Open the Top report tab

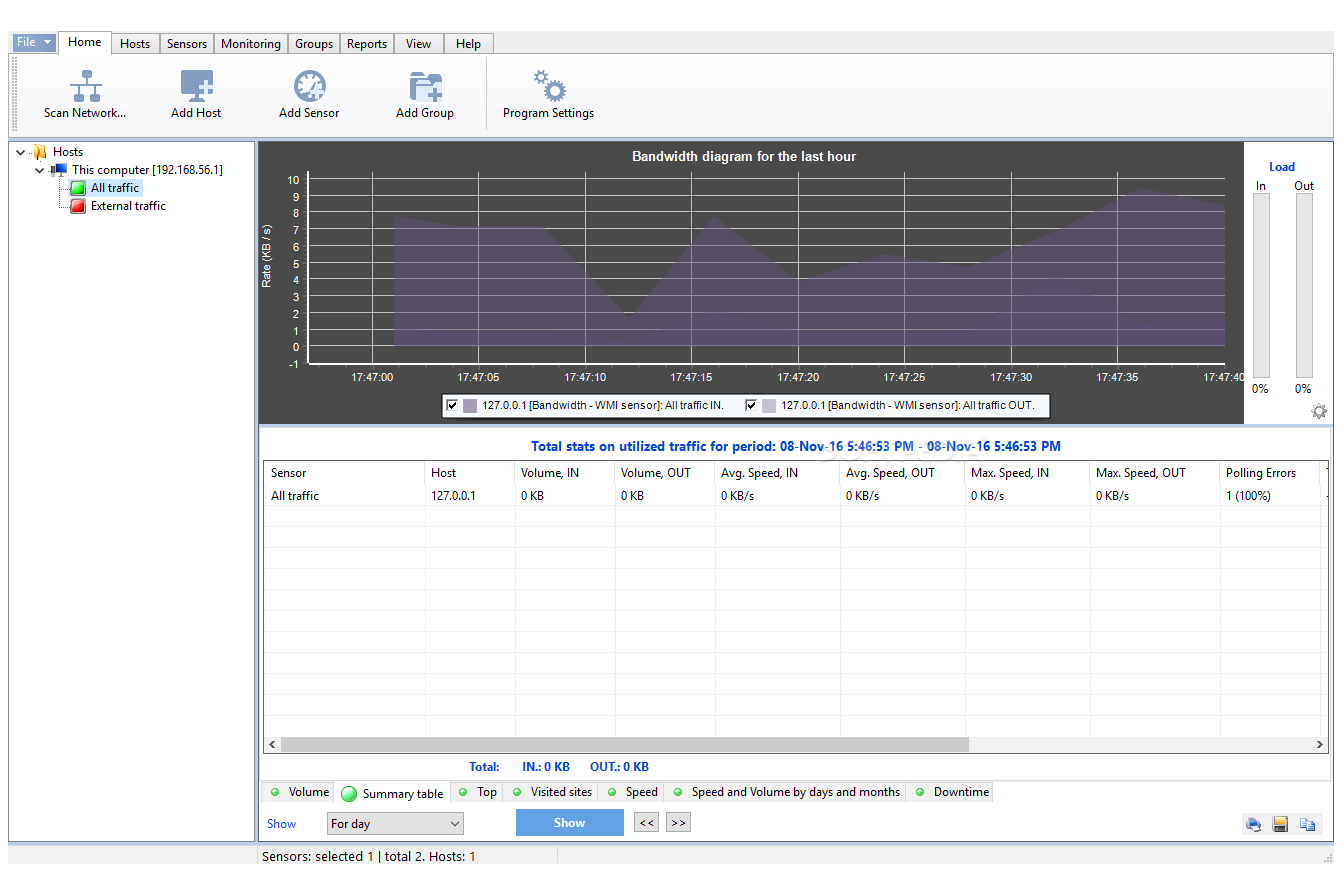pyautogui.click(x=477, y=792)
